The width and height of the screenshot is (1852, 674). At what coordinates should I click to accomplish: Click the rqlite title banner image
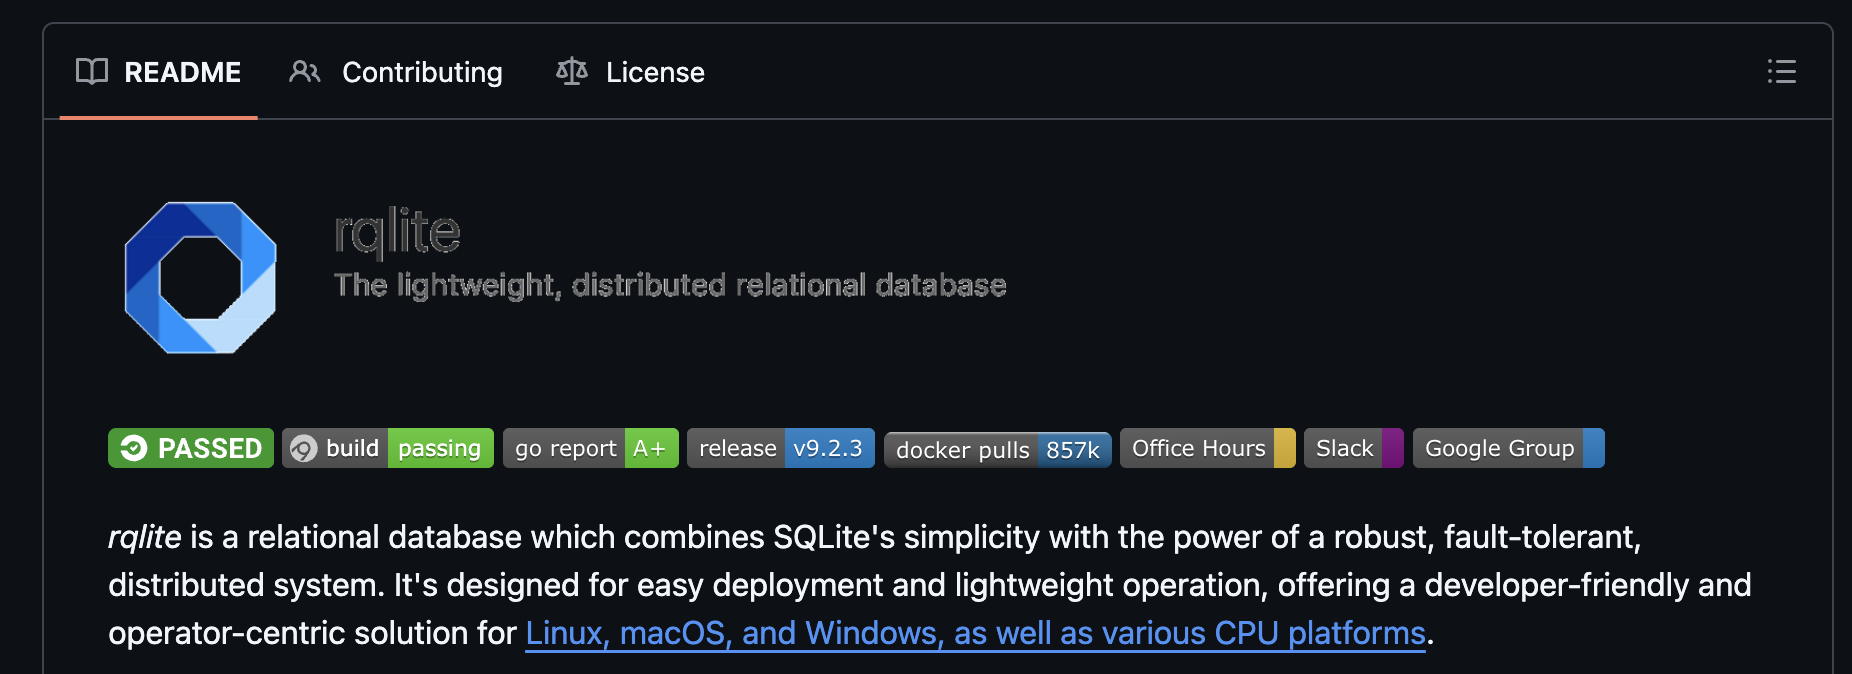[670, 254]
